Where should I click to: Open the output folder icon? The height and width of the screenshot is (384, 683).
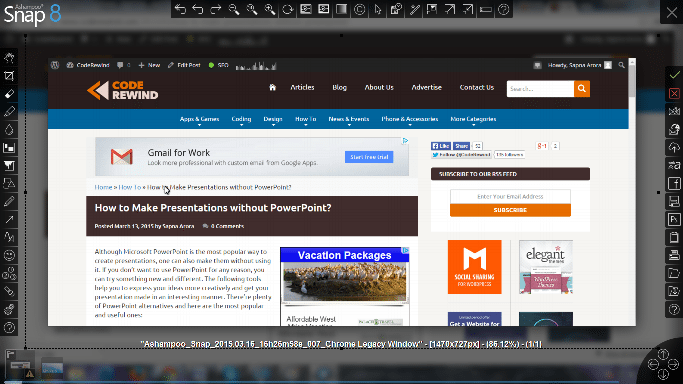pyautogui.click(x=674, y=273)
